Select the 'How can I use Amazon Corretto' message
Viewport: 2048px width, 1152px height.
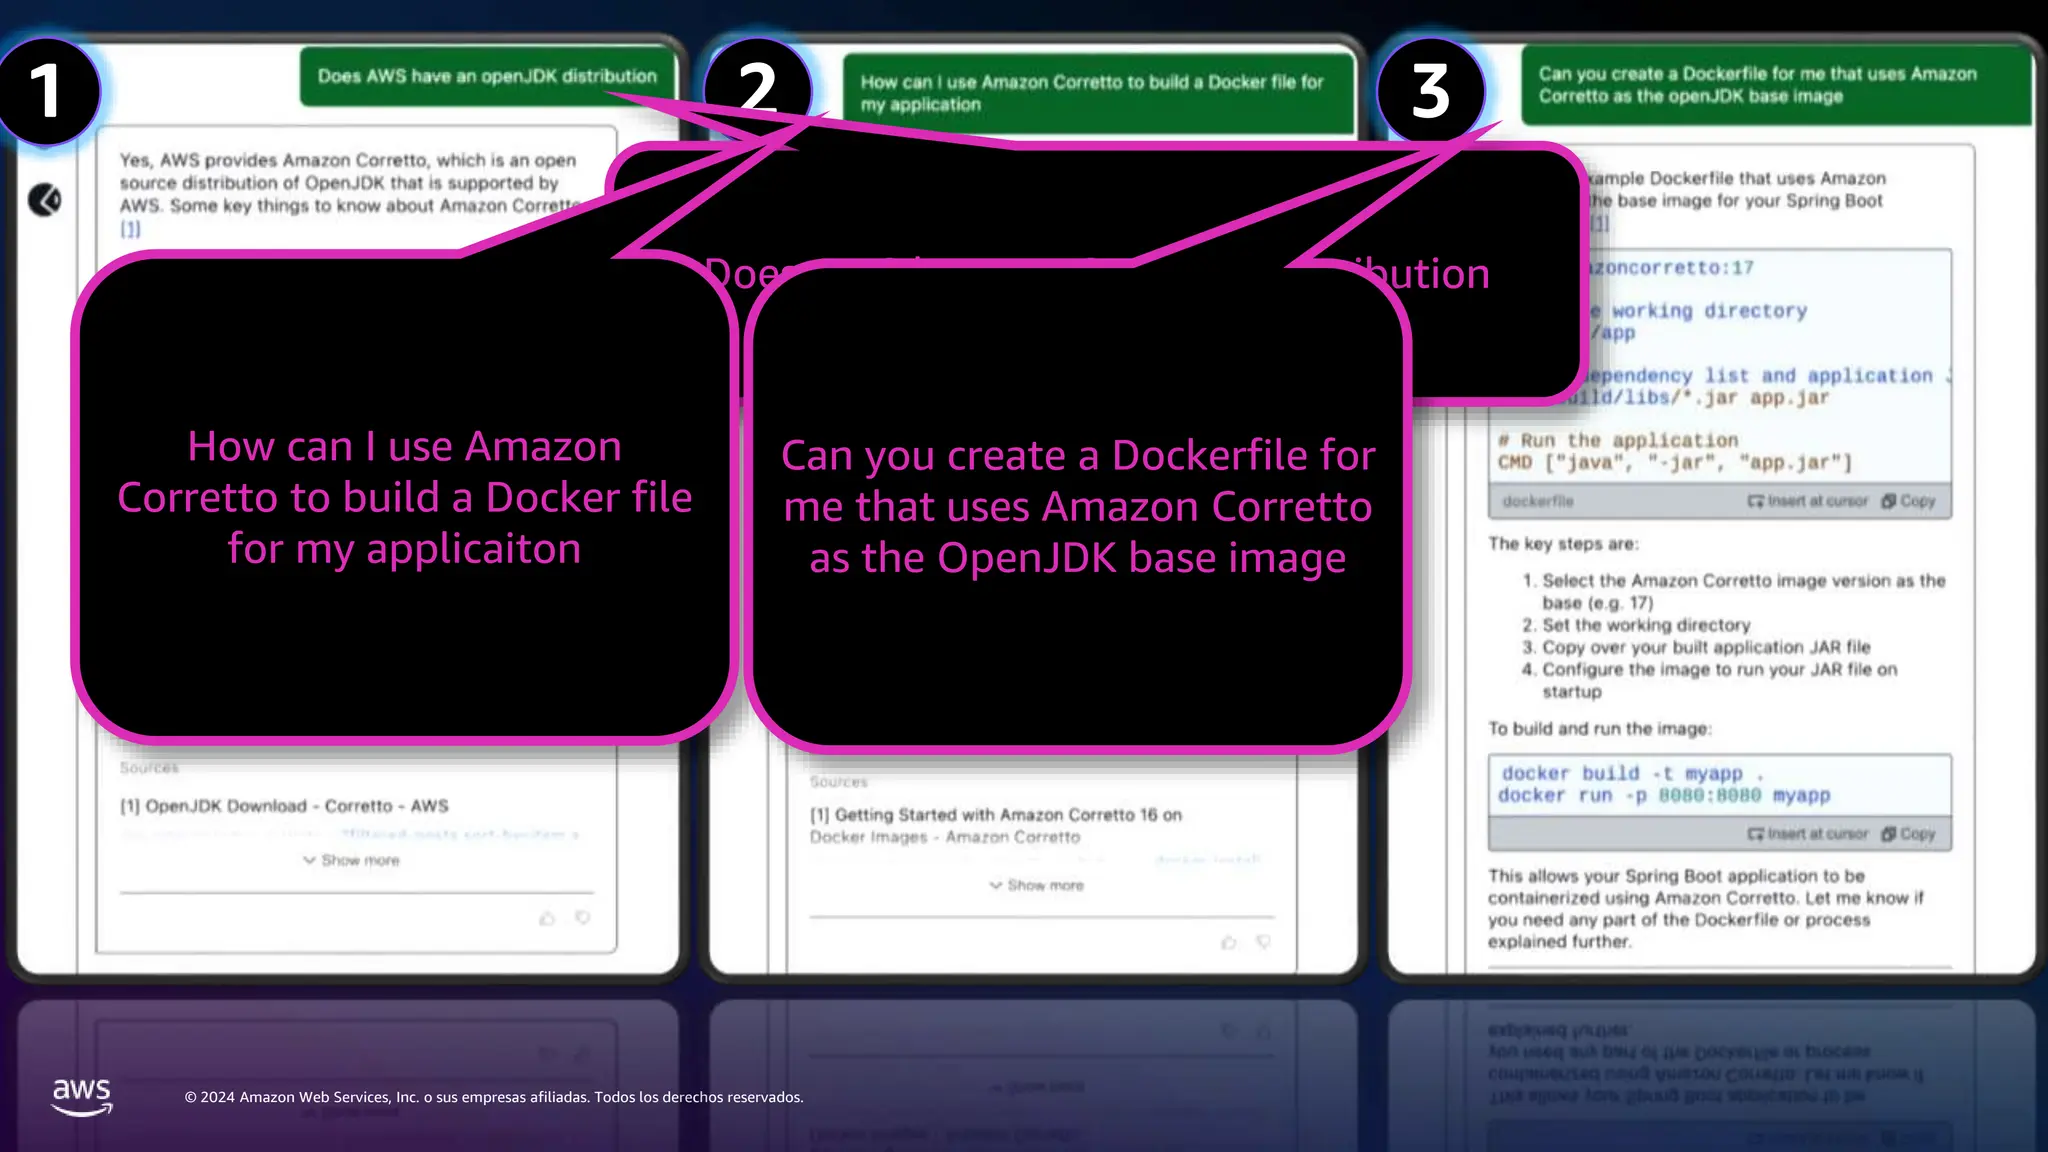pos(1097,93)
